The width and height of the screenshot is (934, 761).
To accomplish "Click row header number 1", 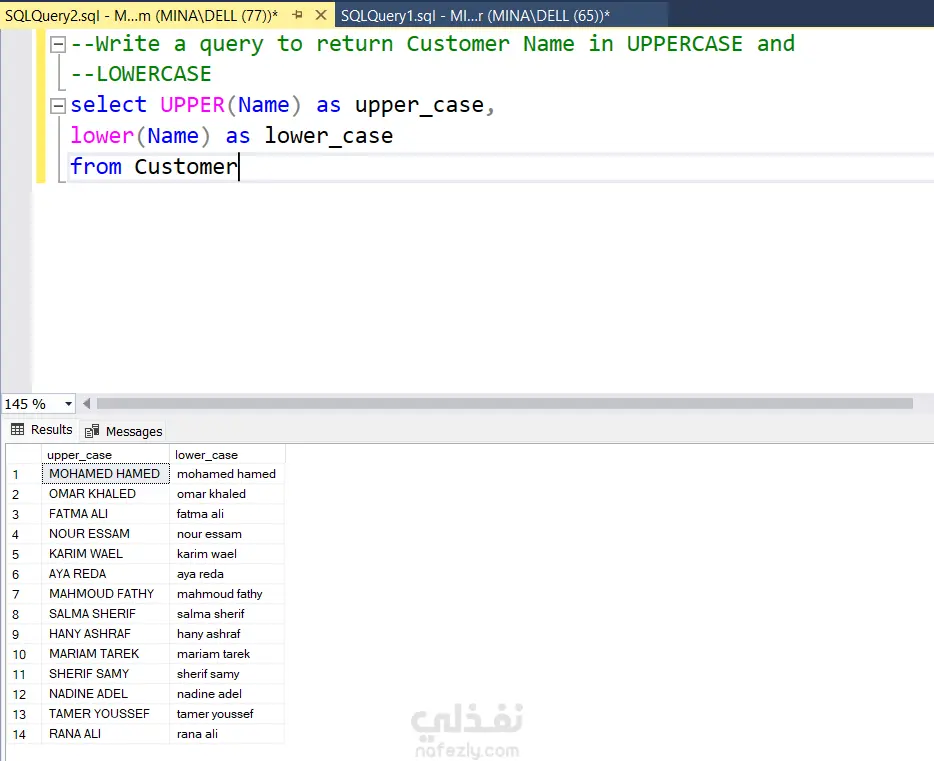I will tap(24, 475).
